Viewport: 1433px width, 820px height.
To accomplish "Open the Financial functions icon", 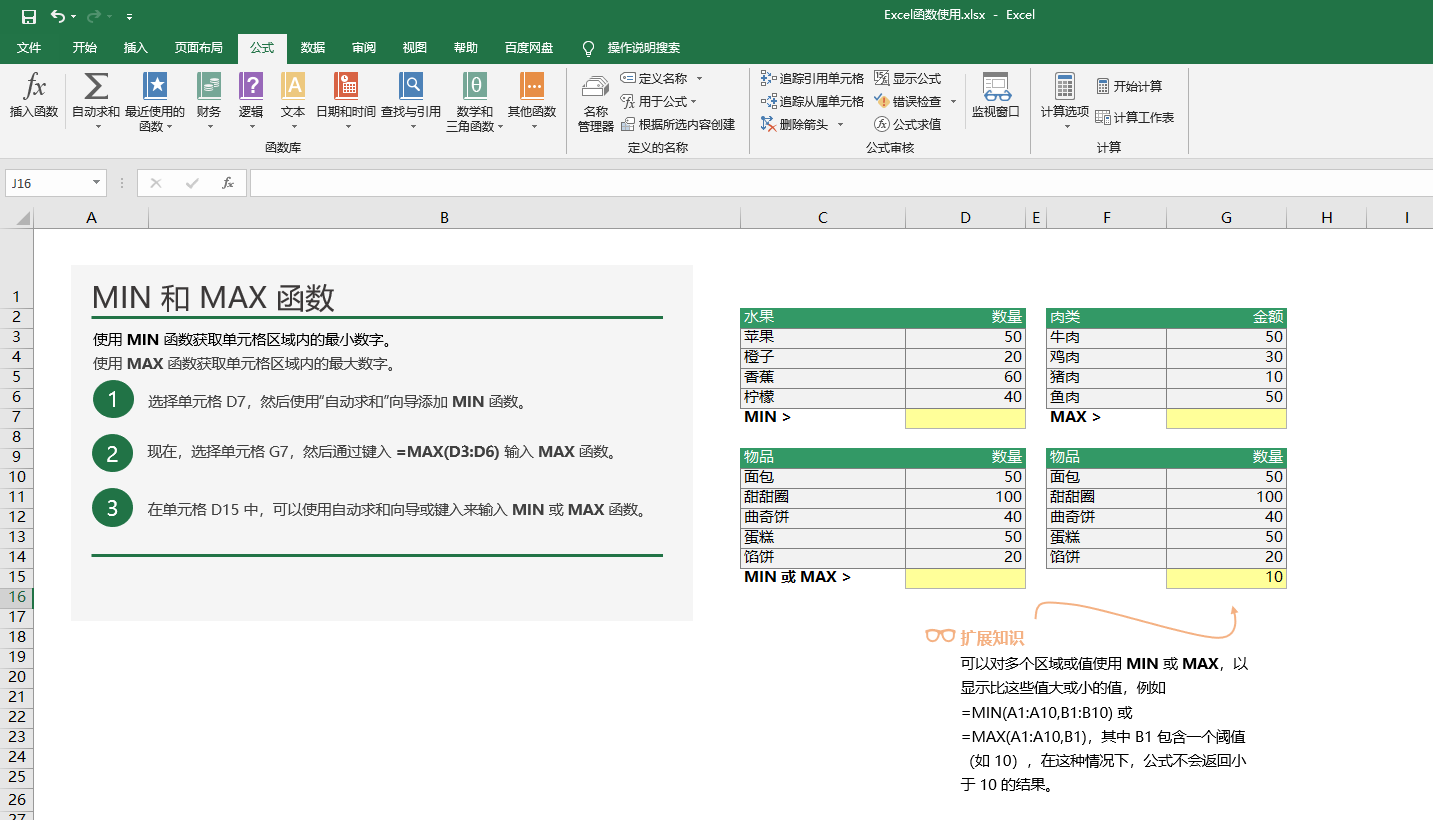I will [x=209, y=85].
